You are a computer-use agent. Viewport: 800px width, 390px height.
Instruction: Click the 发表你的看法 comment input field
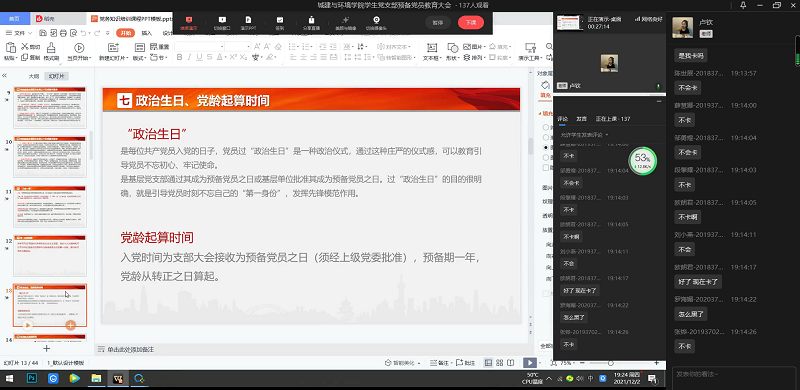click(733, 378)
